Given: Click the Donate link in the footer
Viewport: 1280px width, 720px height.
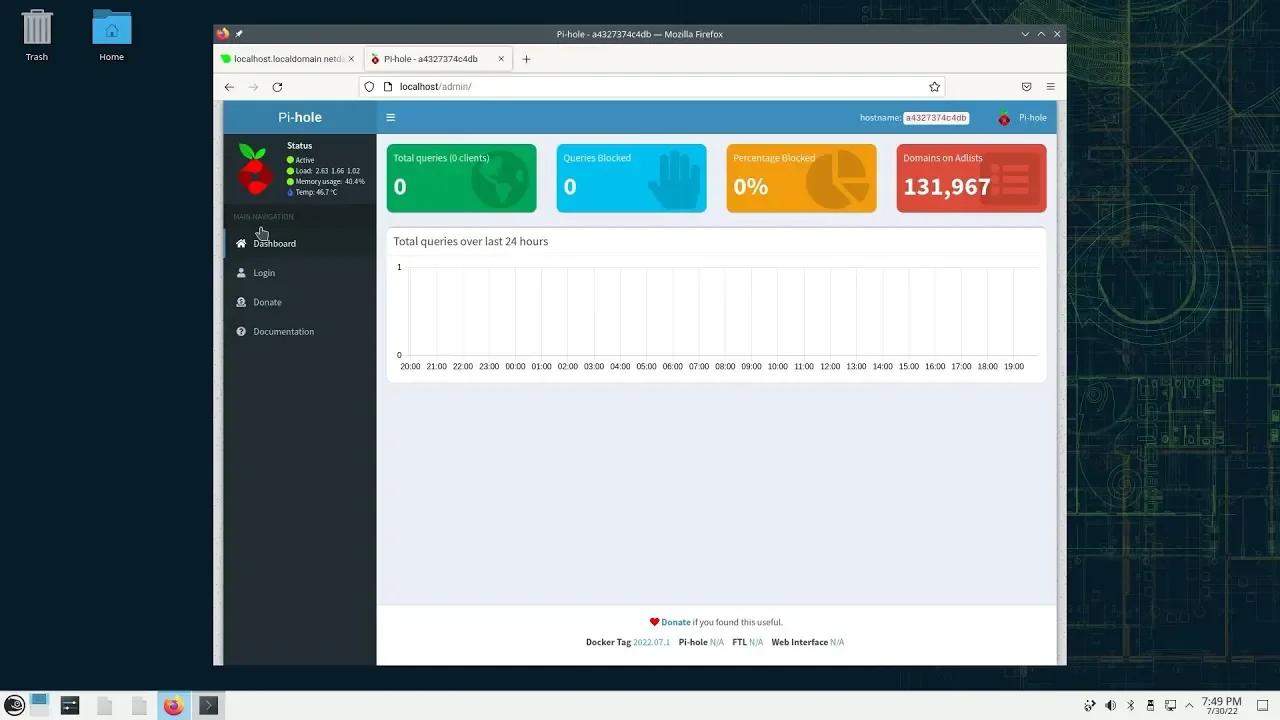Looking at the screenshot, I should coord(675,621).
